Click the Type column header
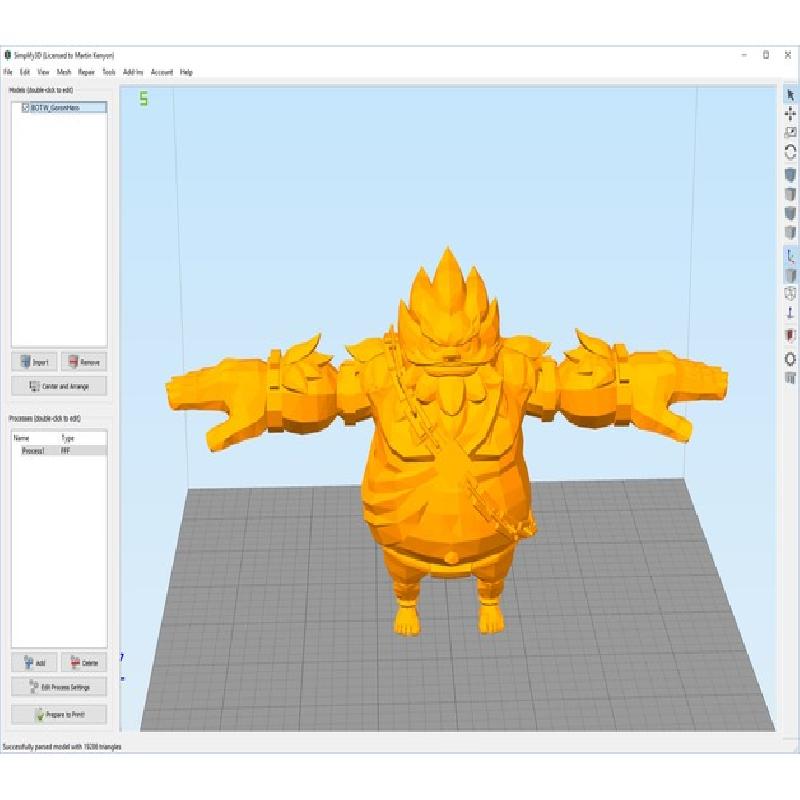Screen dimensions: 800x800 68,438
